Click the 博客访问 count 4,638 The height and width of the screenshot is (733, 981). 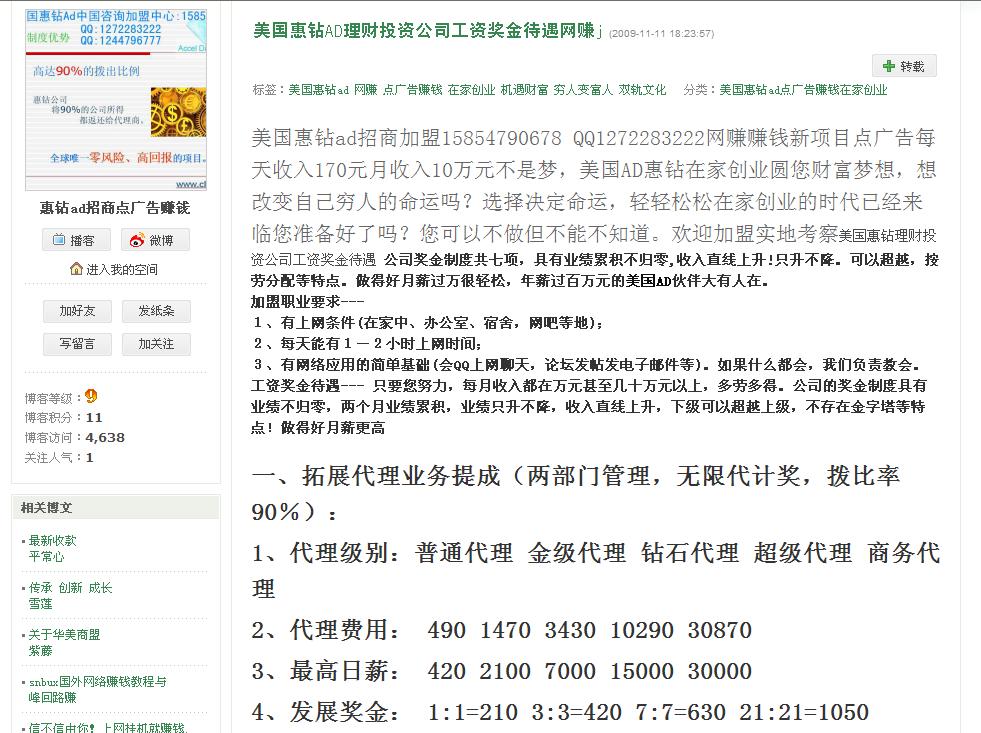pyautogui.click(x=105, y=437)
